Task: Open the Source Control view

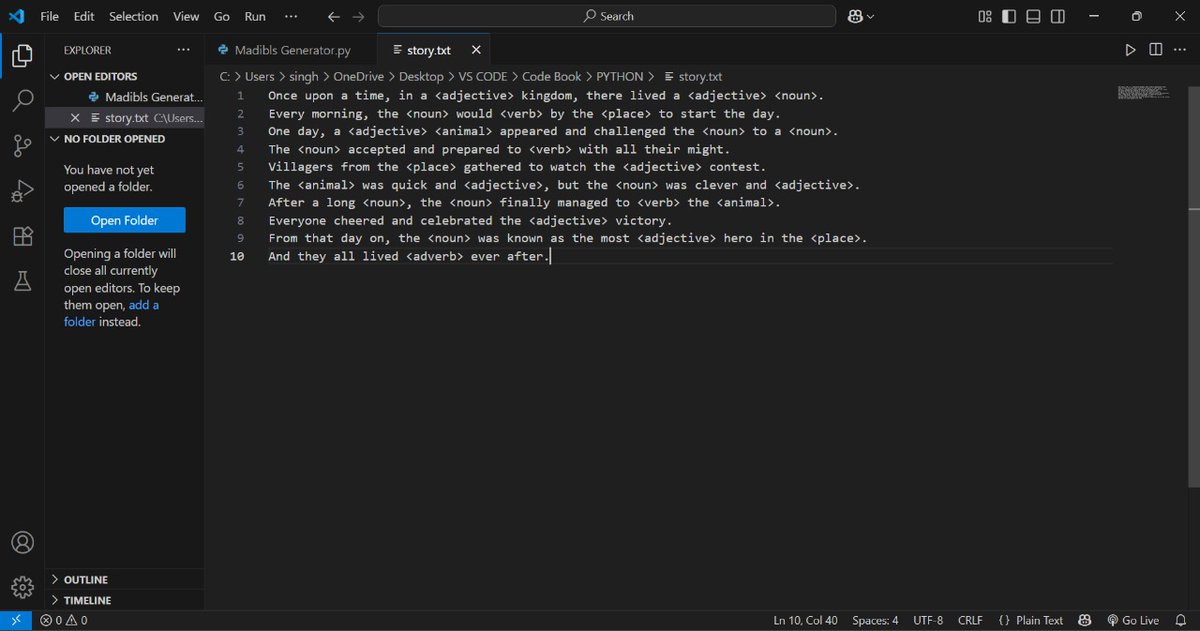Action: pos(22,146)
